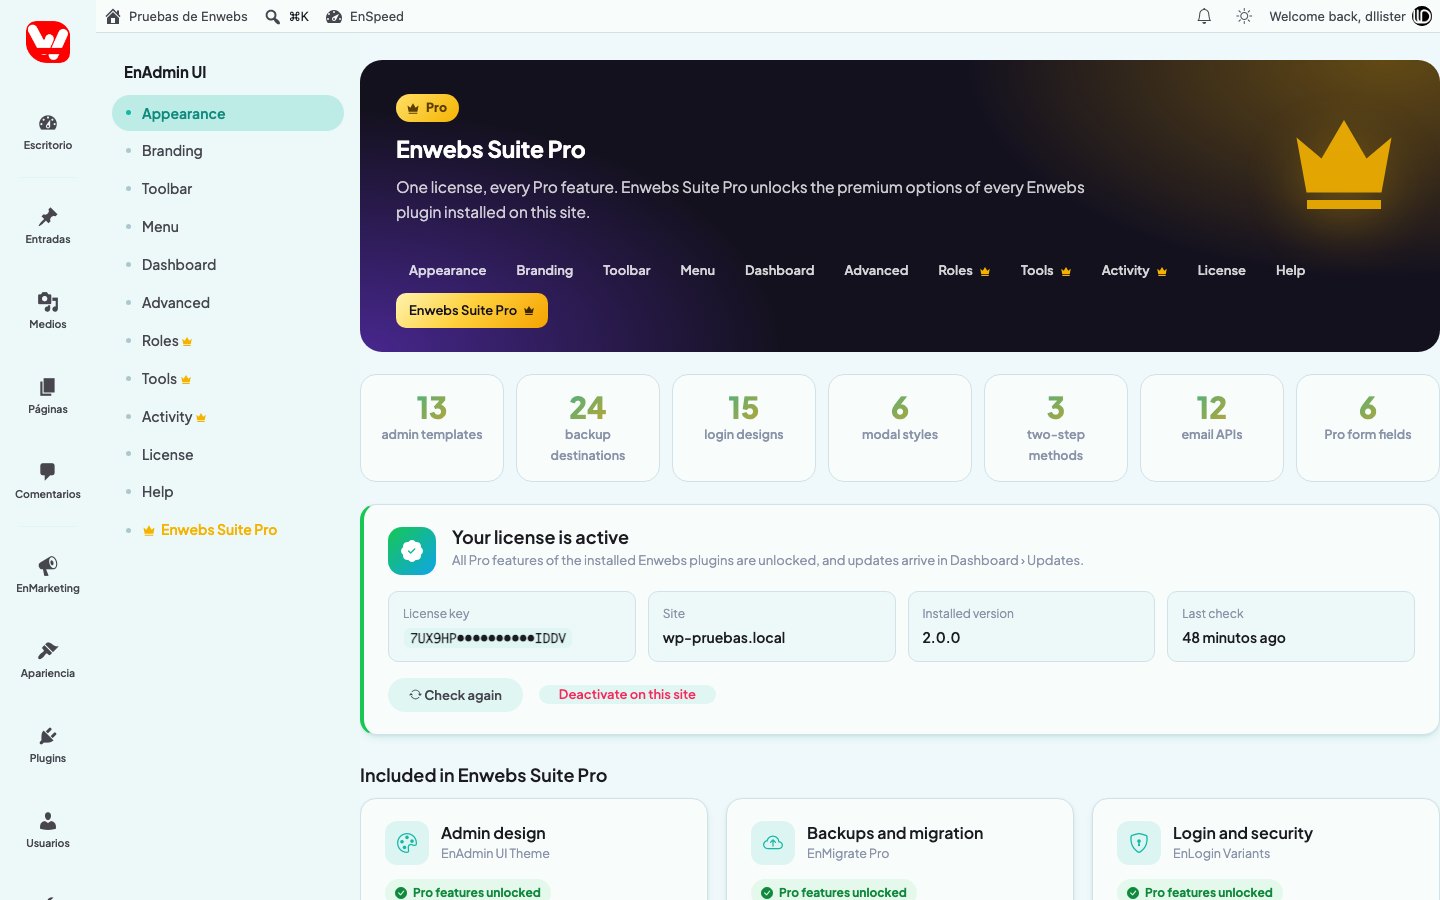Viewport: 1440px width, 900px height.
Task: Open the License tab in banner
Action: click(1221, 270)
